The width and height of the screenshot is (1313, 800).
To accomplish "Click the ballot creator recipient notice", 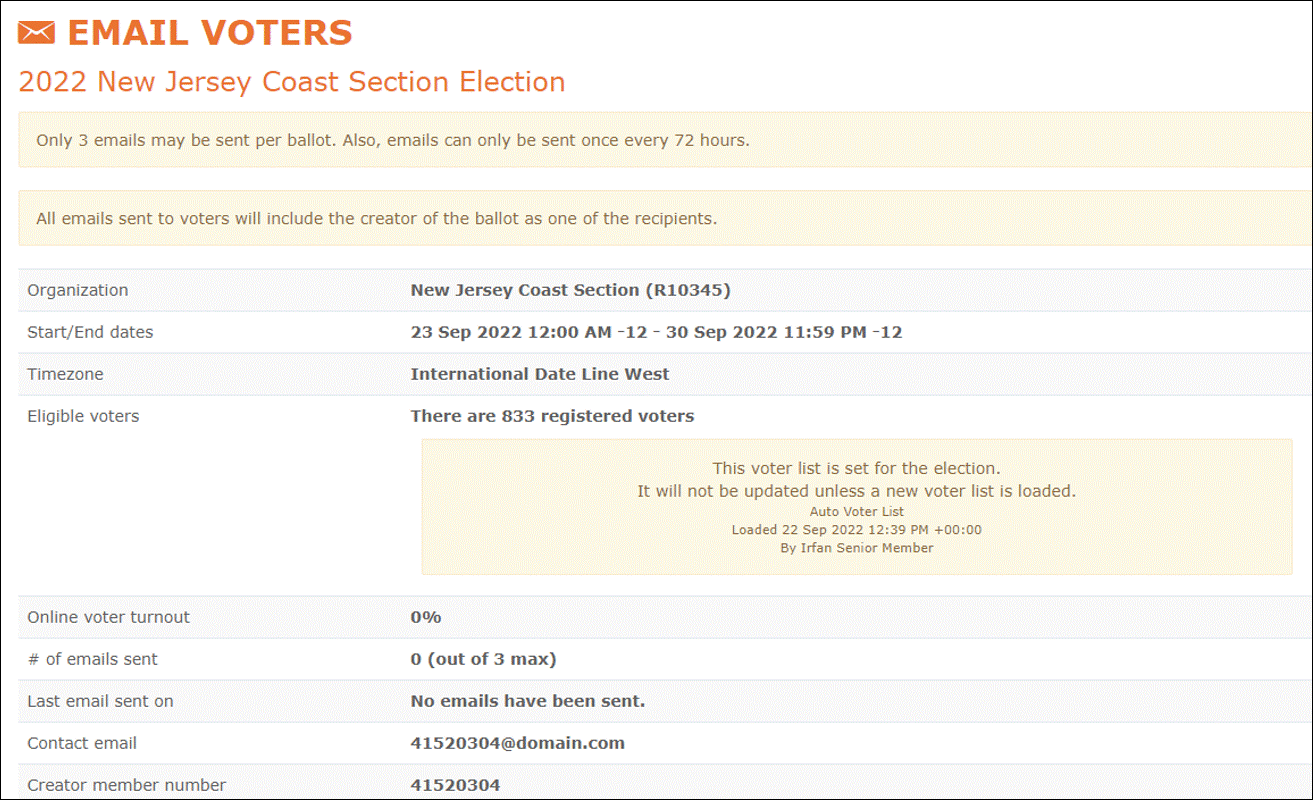I will coord(664,218).
